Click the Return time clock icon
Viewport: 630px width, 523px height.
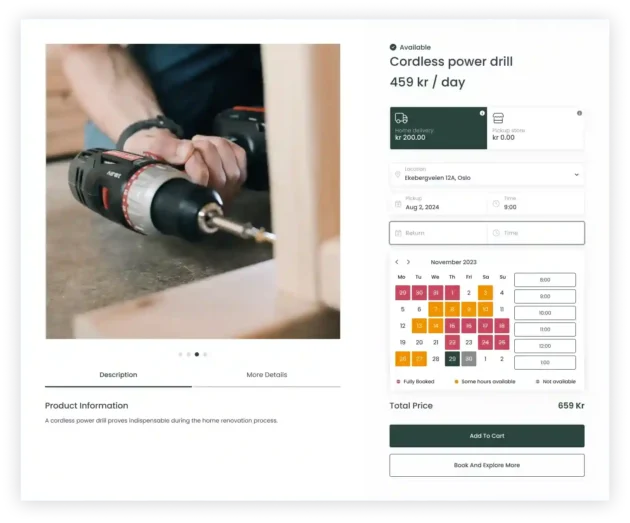click(x=496, y=233)
